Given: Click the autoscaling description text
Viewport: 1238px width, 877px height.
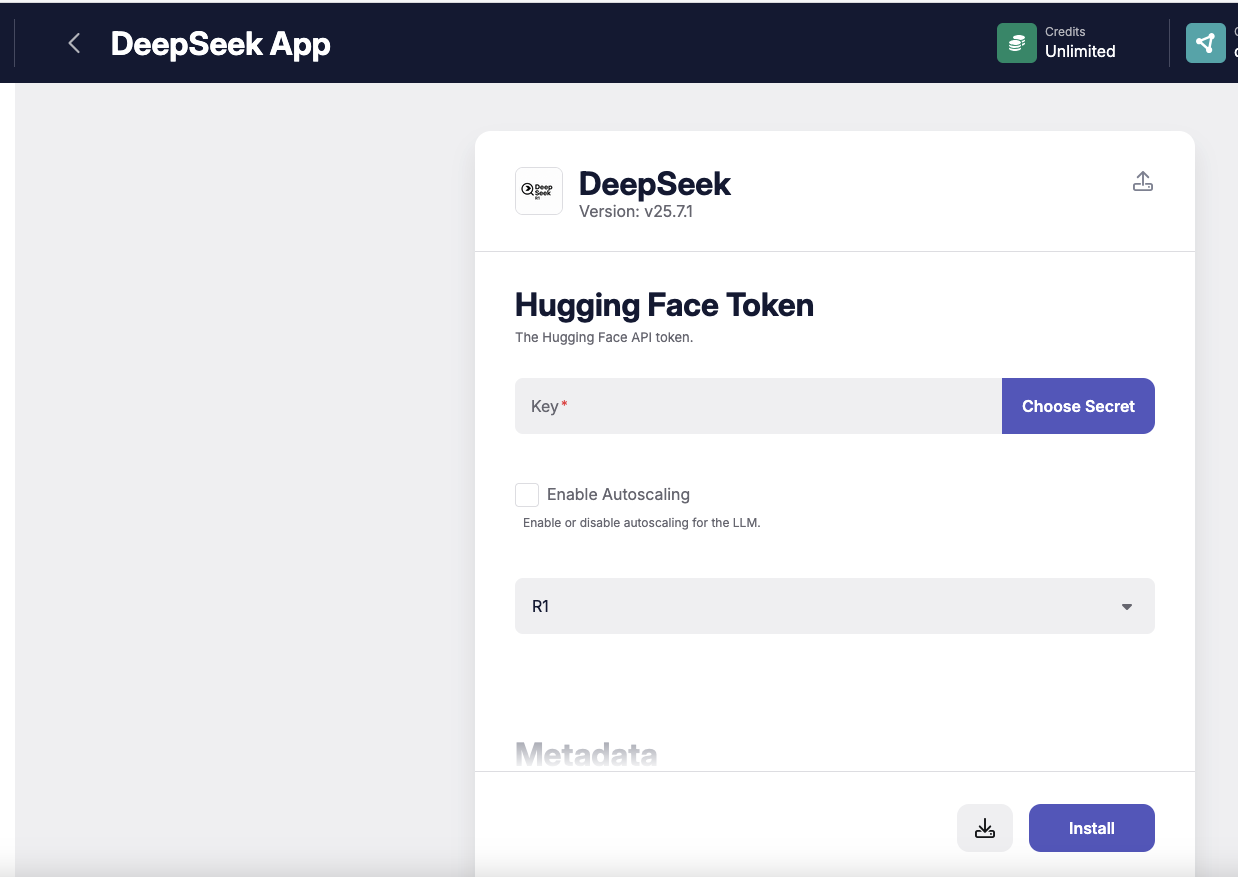Looking at the screenshot, I should pyautogui.click(x=641, y=523).
